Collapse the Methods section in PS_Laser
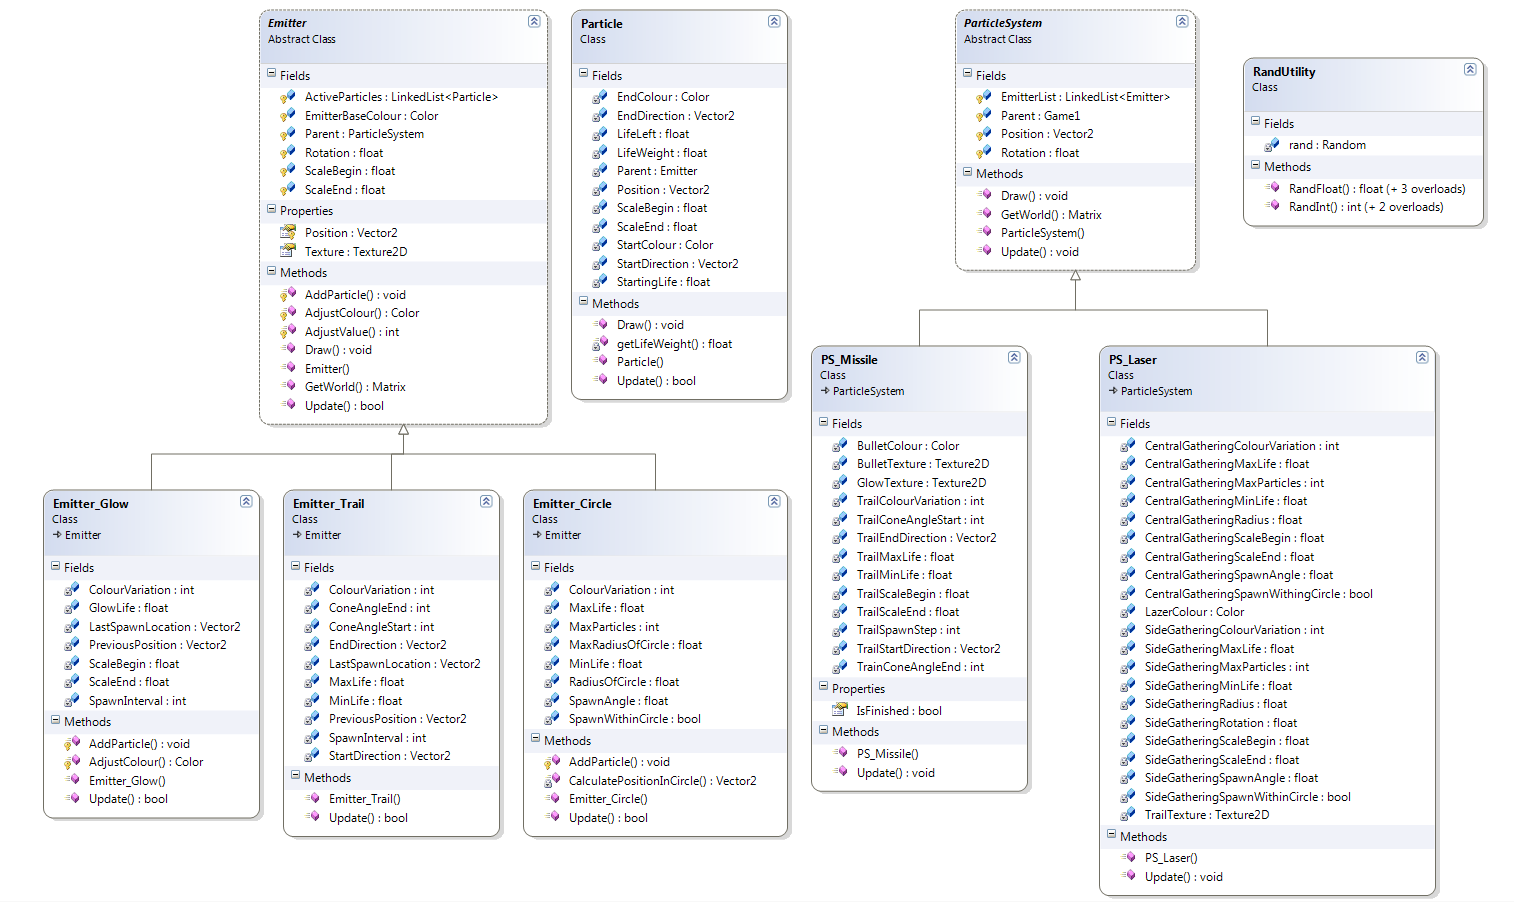 pyautogui.click(x=1111, y=835)
